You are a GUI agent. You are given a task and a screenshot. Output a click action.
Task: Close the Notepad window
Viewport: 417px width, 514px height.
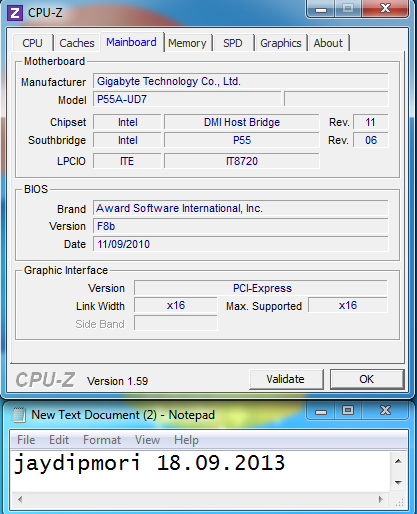click(385, 410)
